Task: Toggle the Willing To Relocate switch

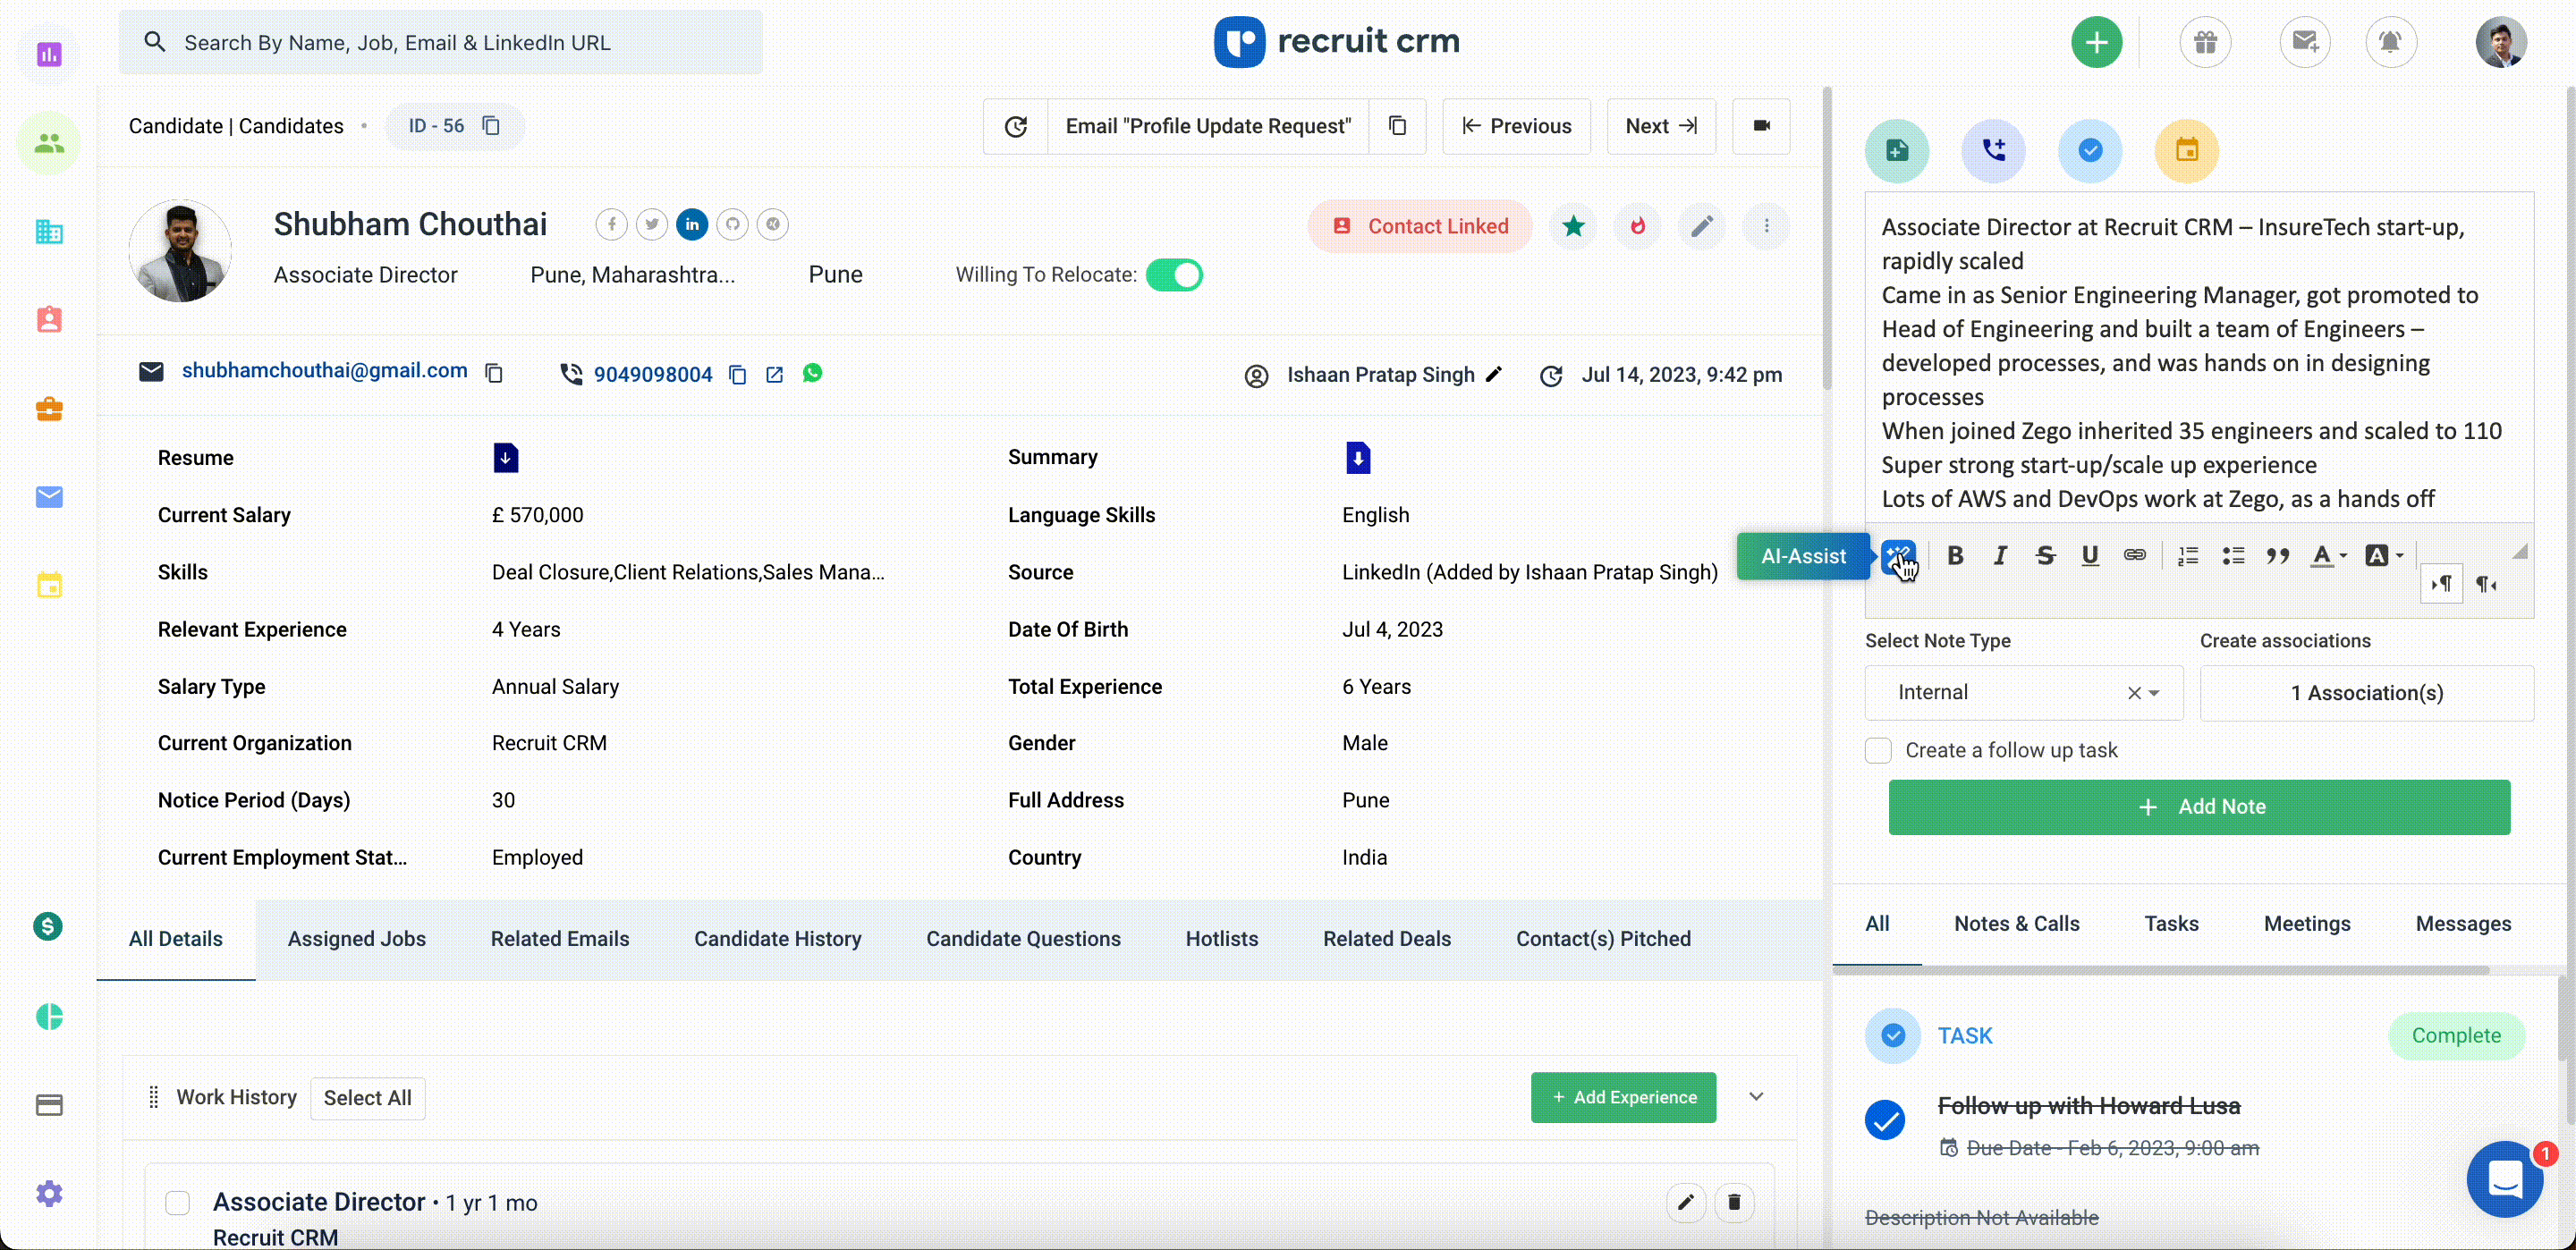Action: tap(1174, 274)
